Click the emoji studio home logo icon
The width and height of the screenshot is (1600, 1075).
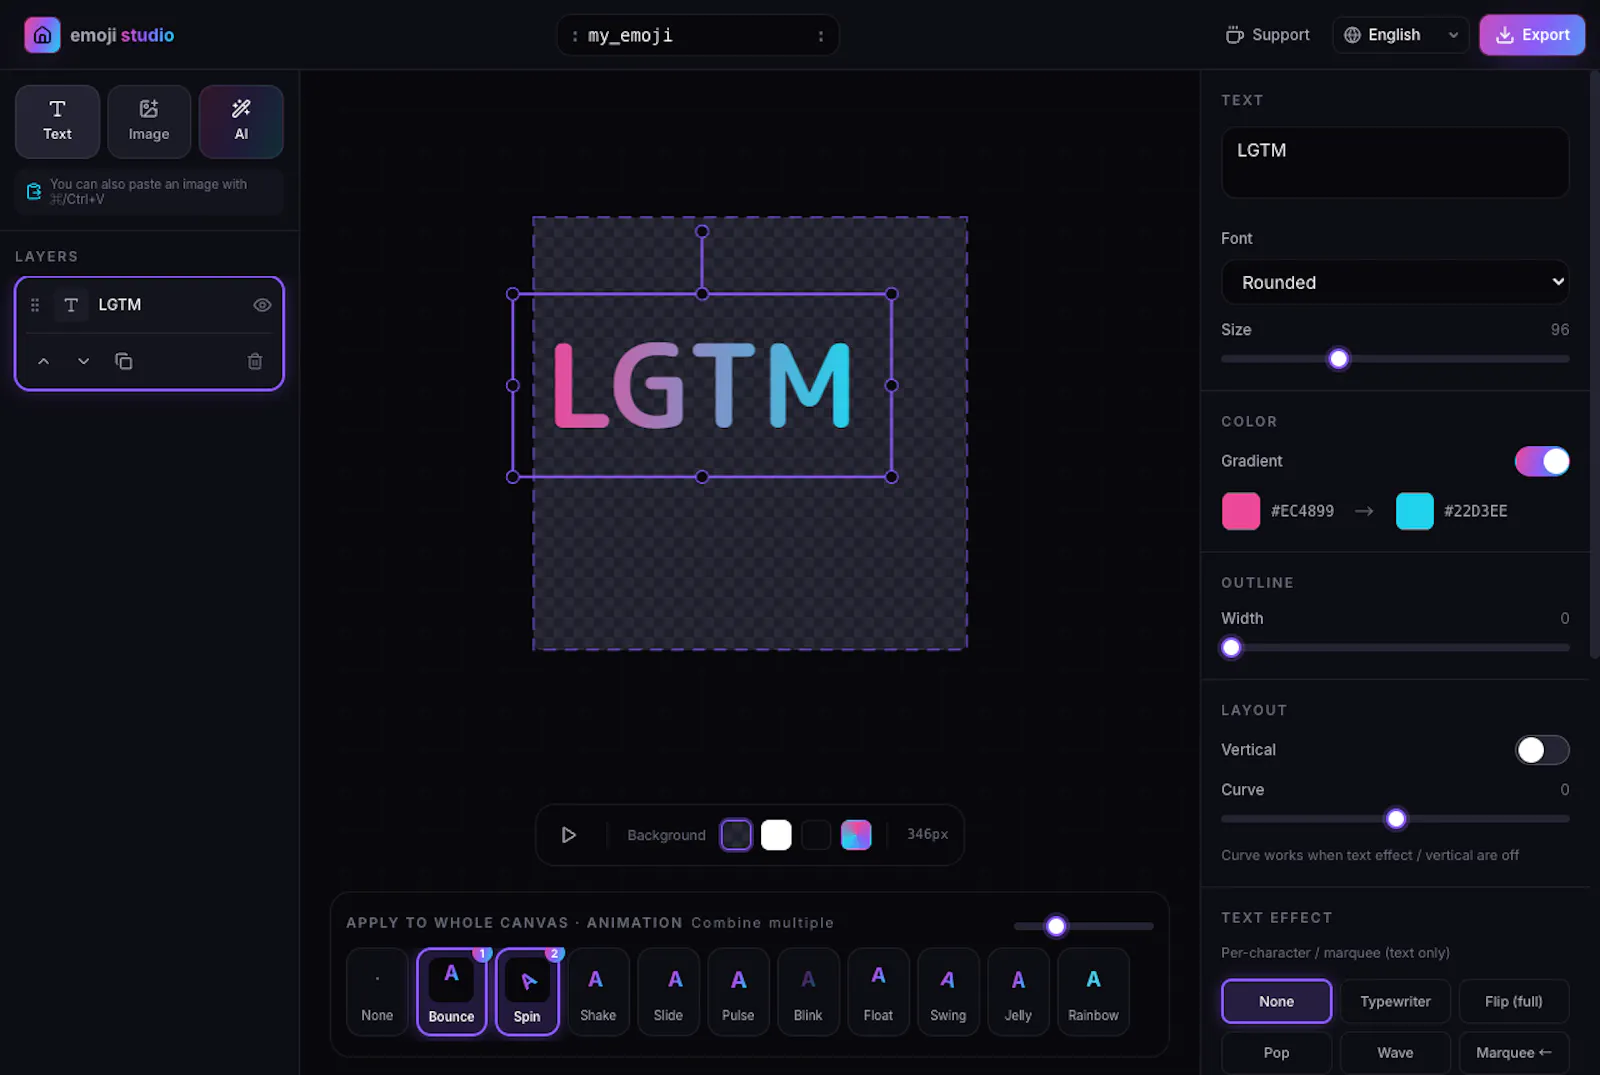click(x=42, y=35)
